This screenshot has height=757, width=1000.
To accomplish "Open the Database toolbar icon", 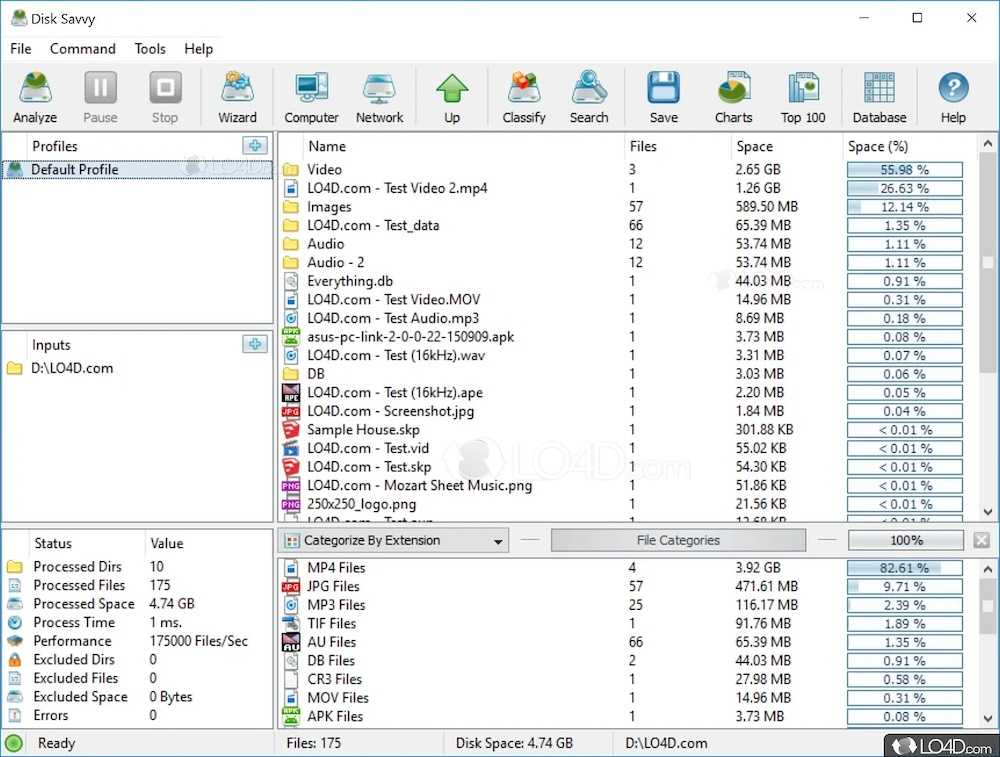I will point(879,98).
